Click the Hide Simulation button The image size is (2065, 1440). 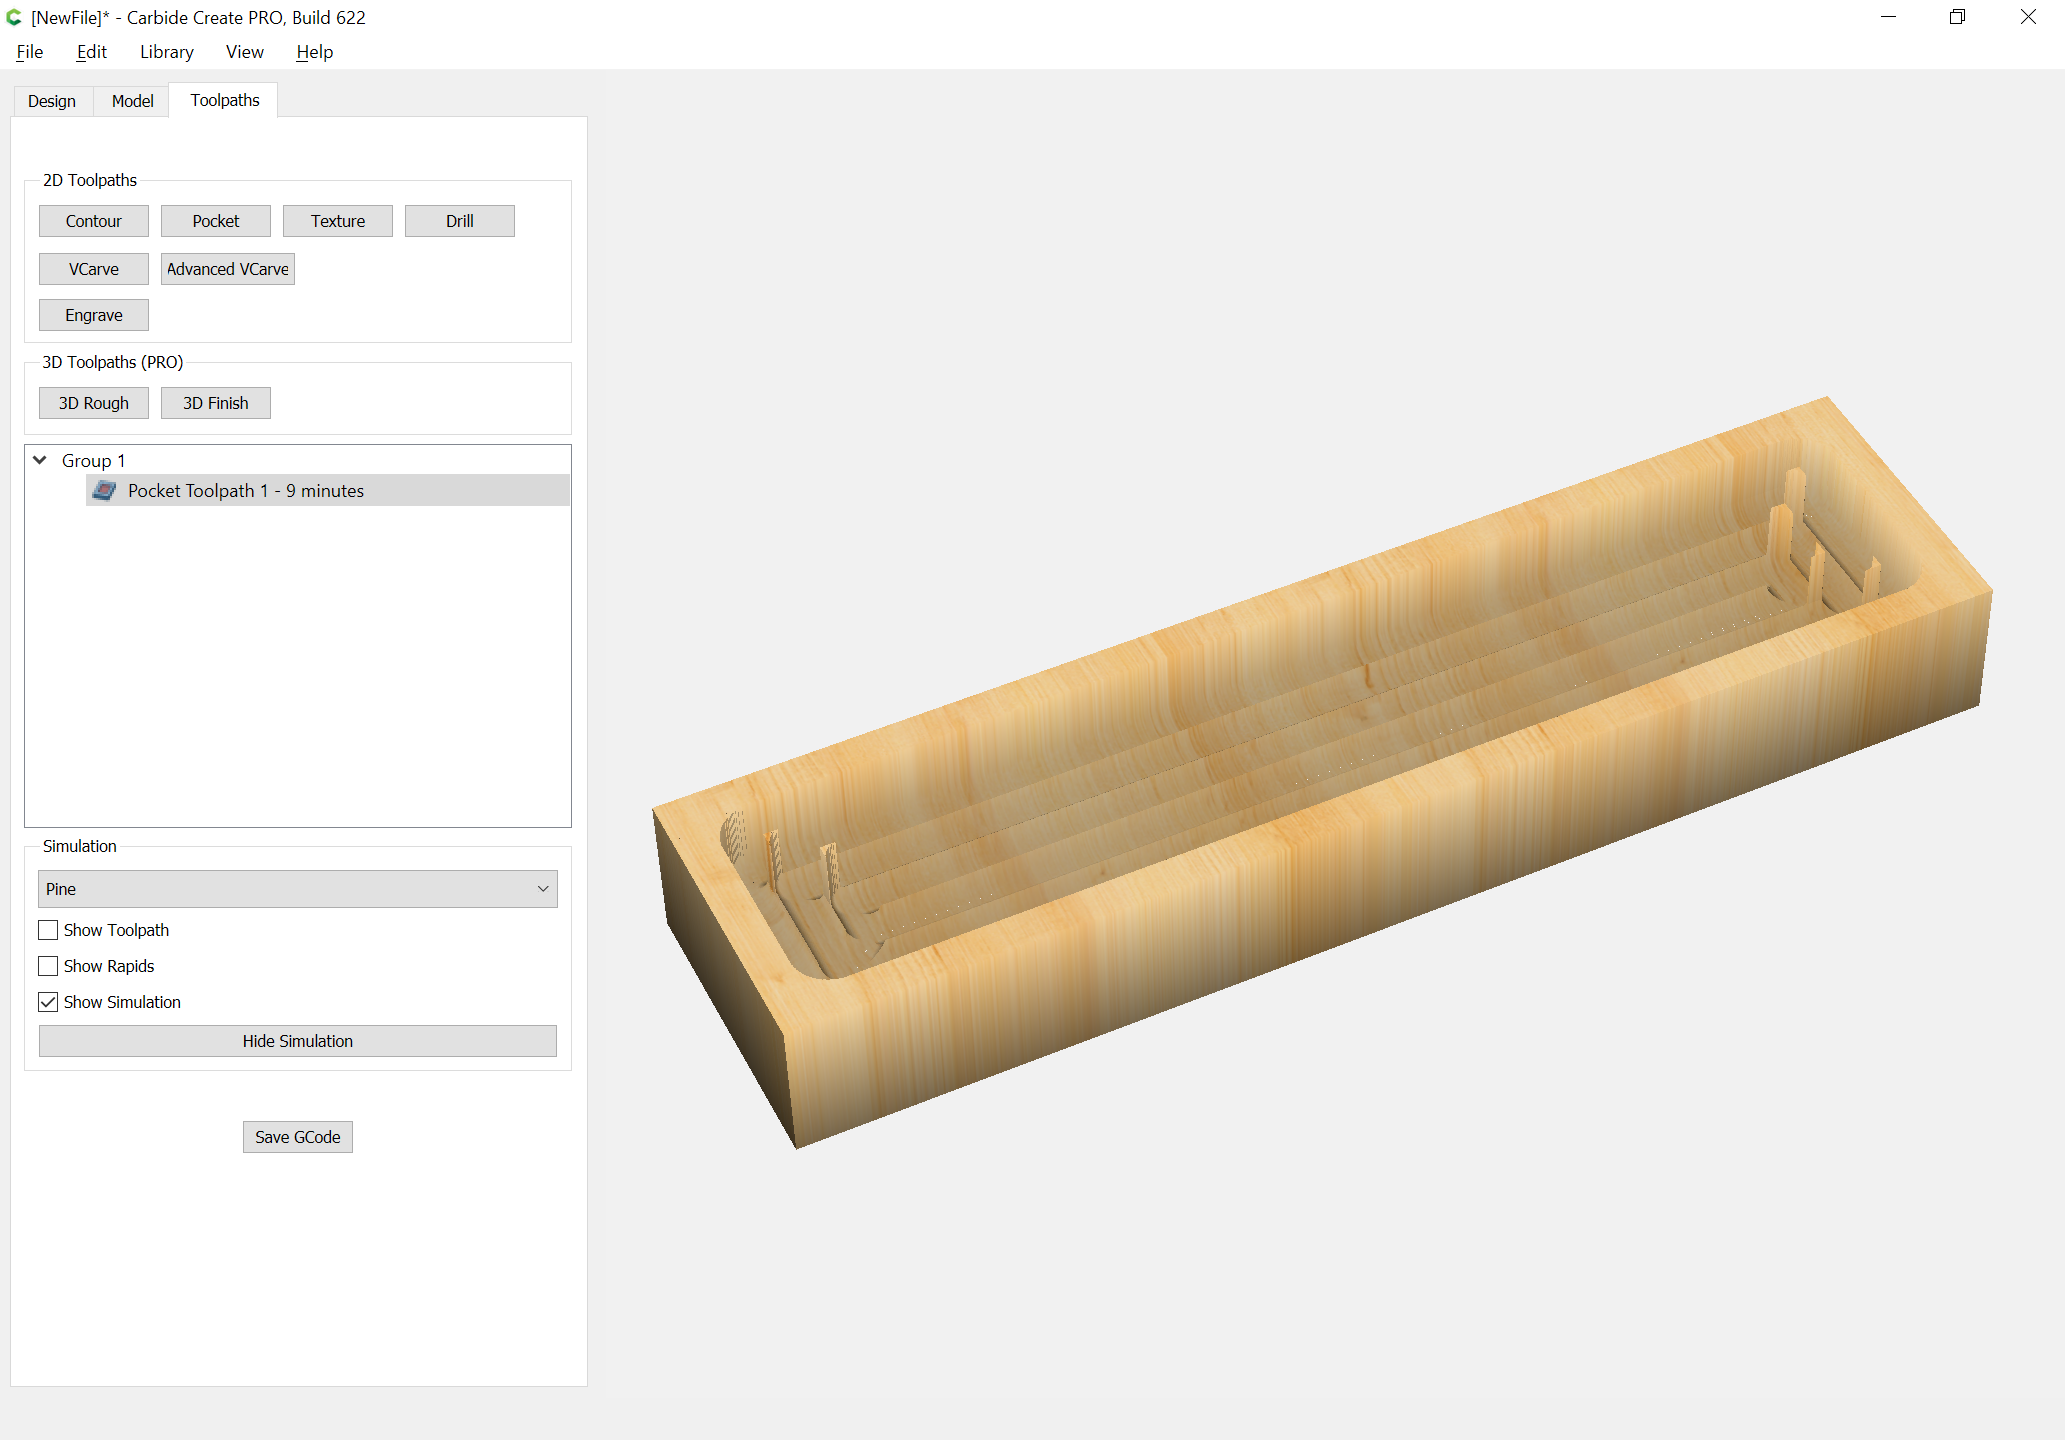pyautogui.click(x=298, y=1041)
